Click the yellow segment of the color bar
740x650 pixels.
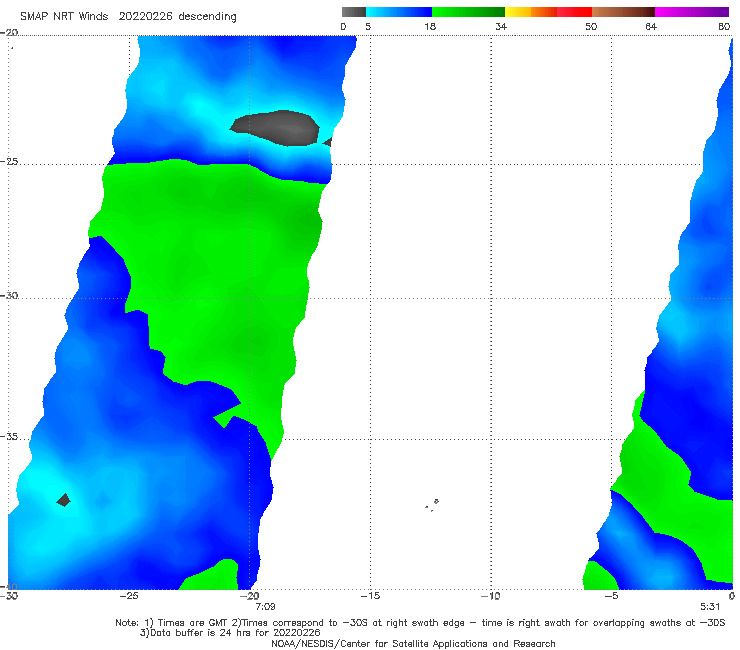coord(518,12)
